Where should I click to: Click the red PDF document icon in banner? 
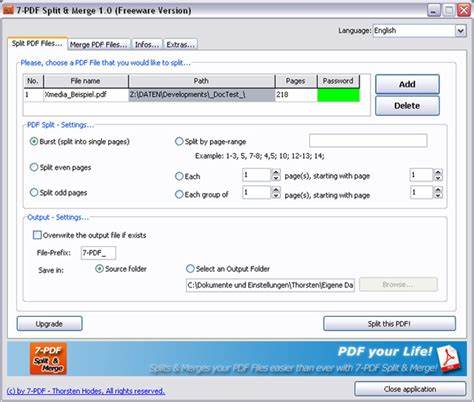click(448, 359)
